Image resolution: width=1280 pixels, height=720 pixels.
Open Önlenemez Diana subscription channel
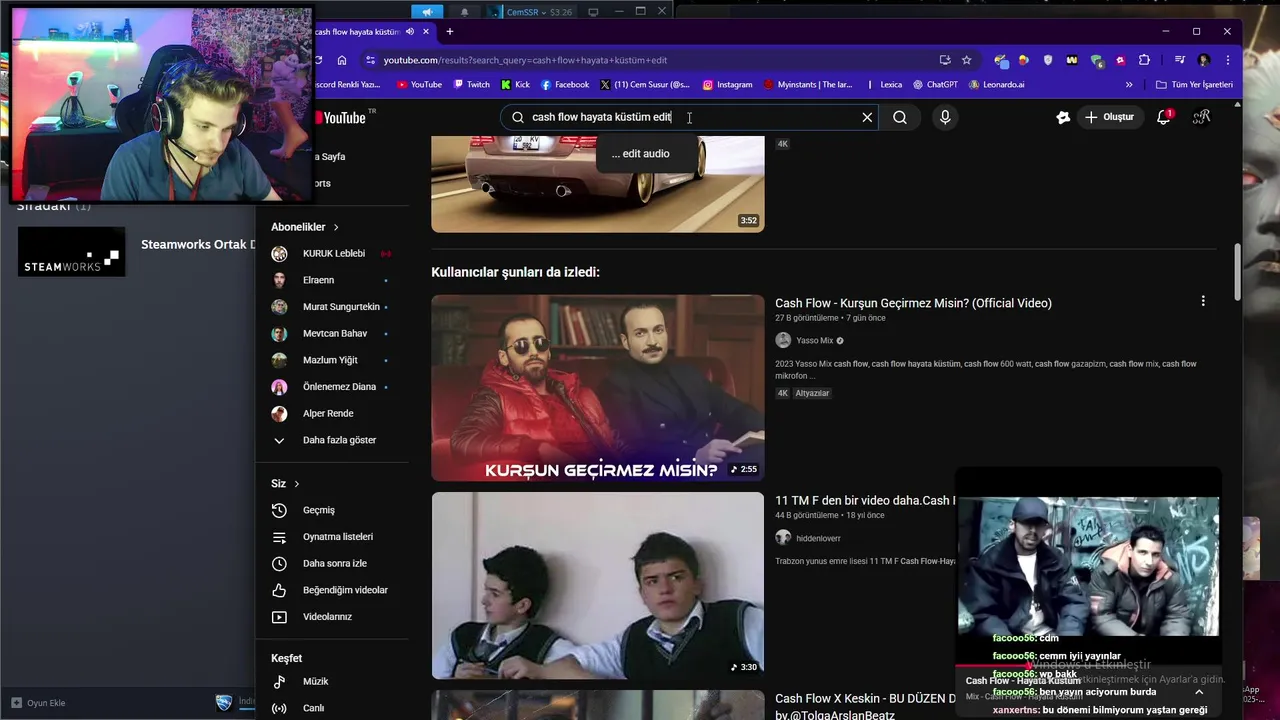(x=339, y=387)
